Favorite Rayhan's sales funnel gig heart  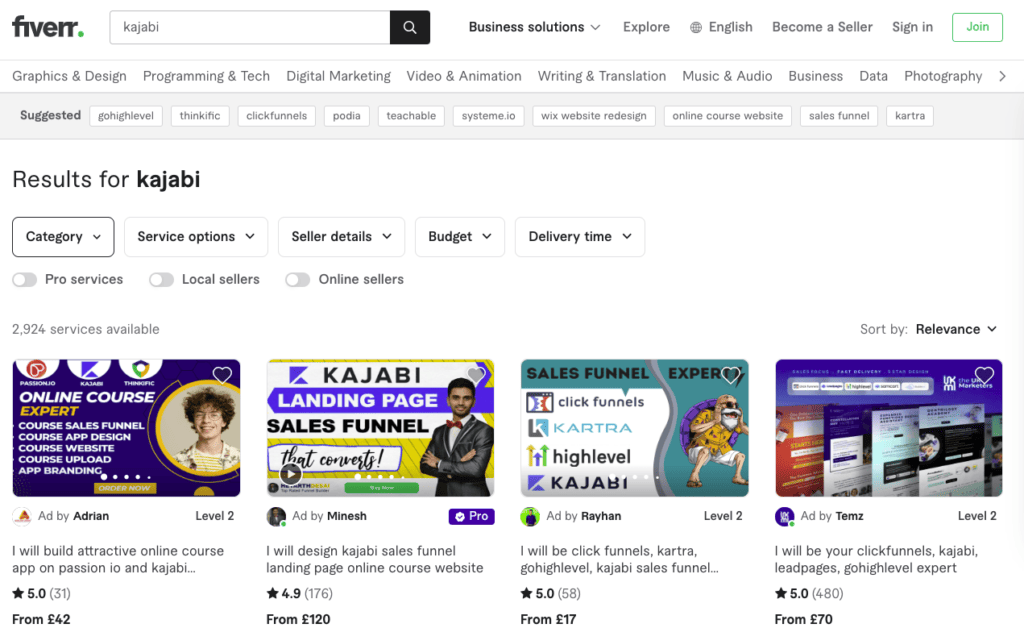[730, 375]
